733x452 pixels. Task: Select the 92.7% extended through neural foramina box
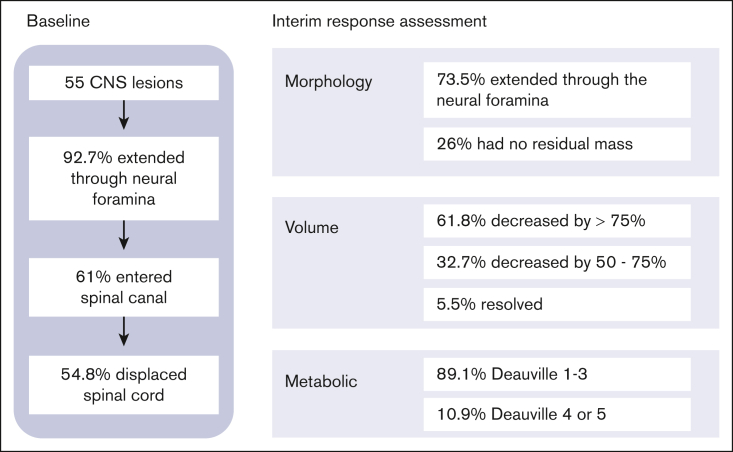(x=123, y=178)
